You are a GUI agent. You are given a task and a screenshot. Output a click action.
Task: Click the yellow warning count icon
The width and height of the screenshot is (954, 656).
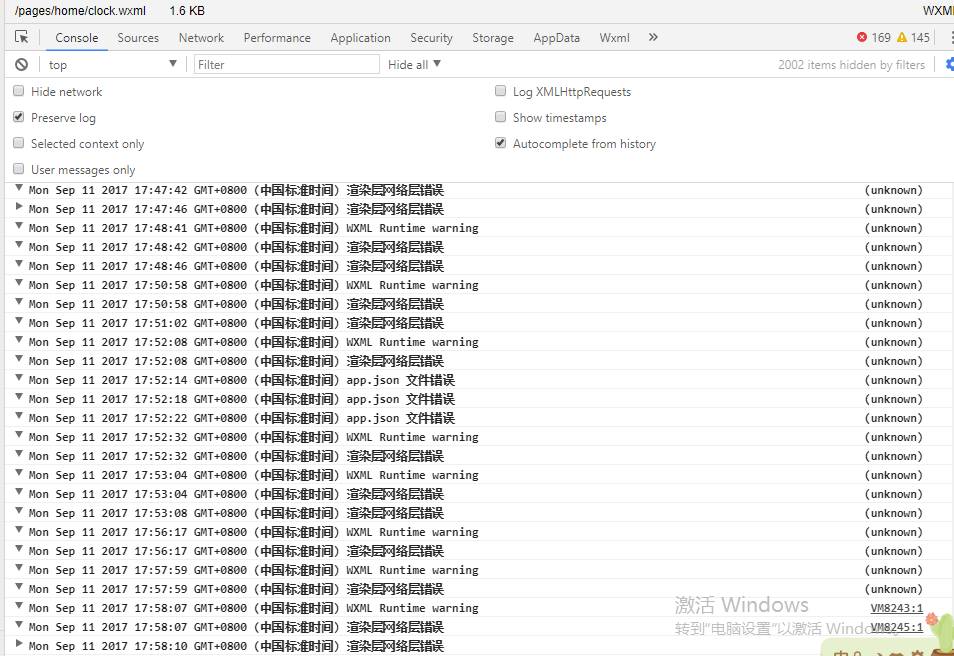click(902, 37)
